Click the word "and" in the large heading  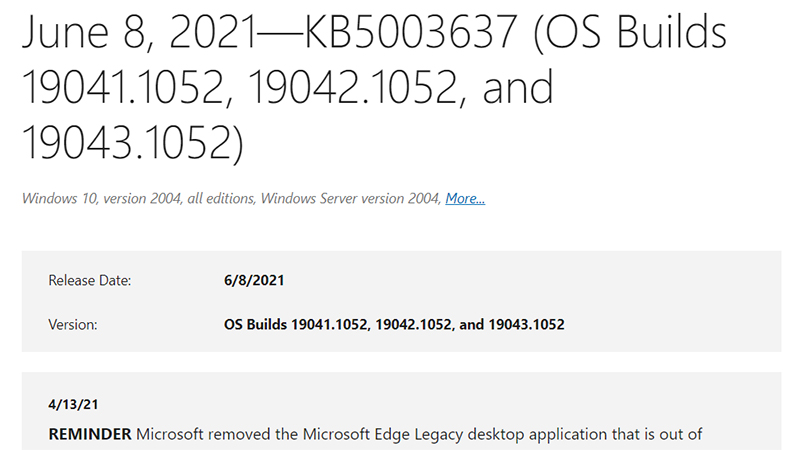tap(518, 90)
